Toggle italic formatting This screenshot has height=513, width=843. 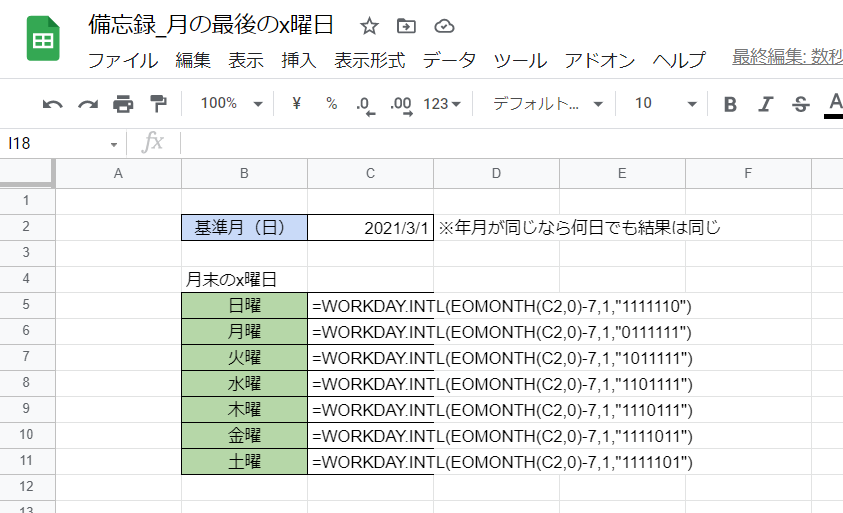766,104
